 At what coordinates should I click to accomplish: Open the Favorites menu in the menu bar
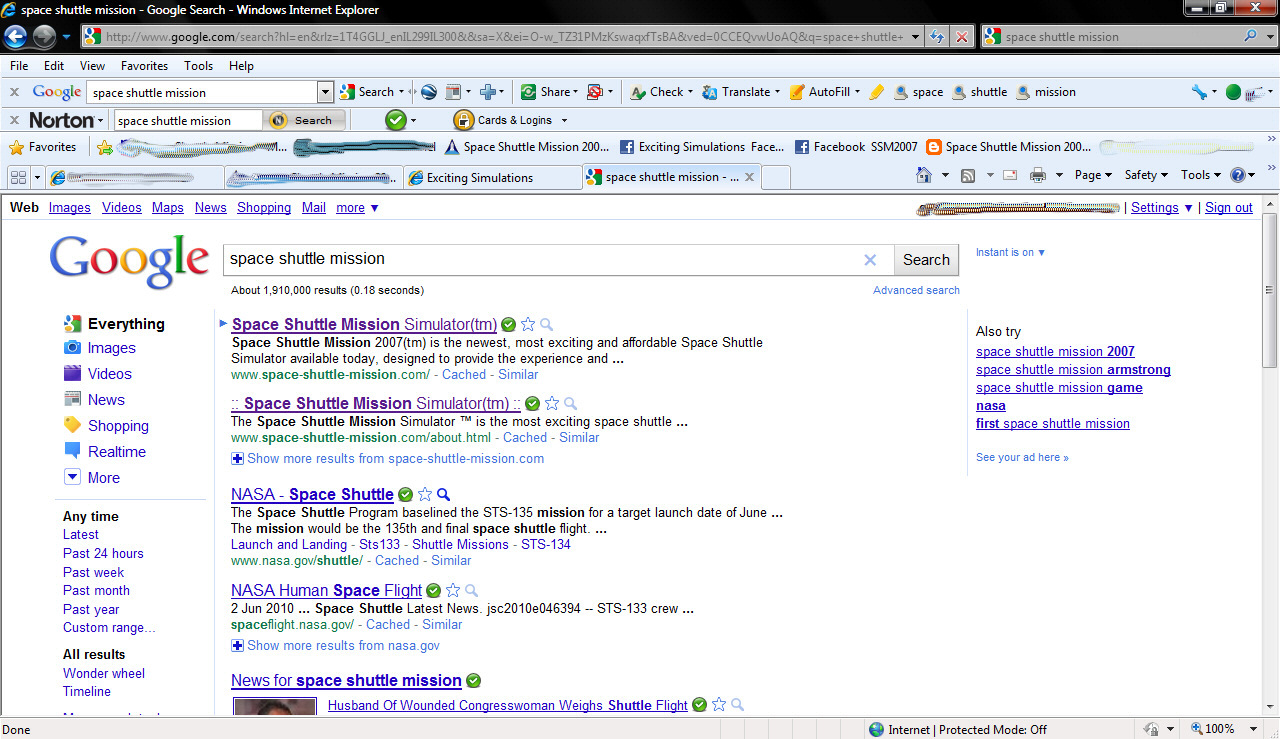coord(144,66)
